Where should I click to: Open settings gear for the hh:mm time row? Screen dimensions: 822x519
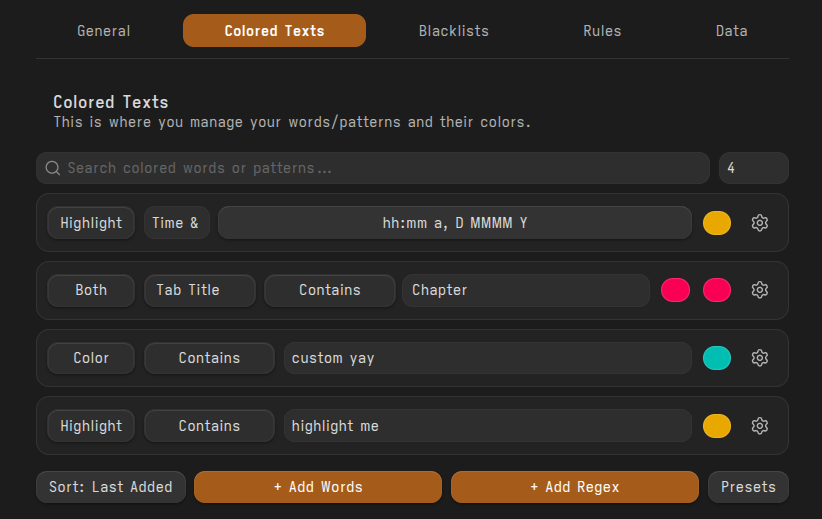[760, 223]
